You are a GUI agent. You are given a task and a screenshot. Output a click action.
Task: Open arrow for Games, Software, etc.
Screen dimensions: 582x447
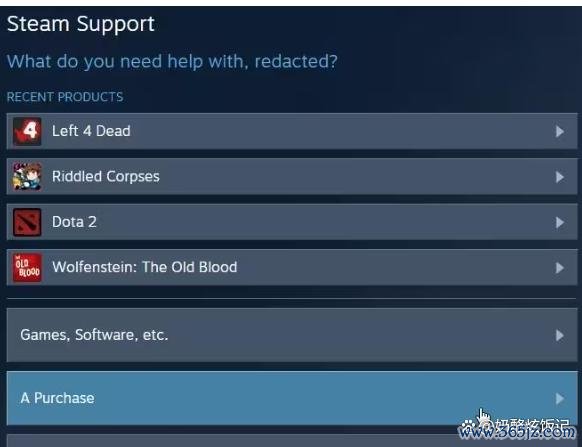[x=560, y=336]
